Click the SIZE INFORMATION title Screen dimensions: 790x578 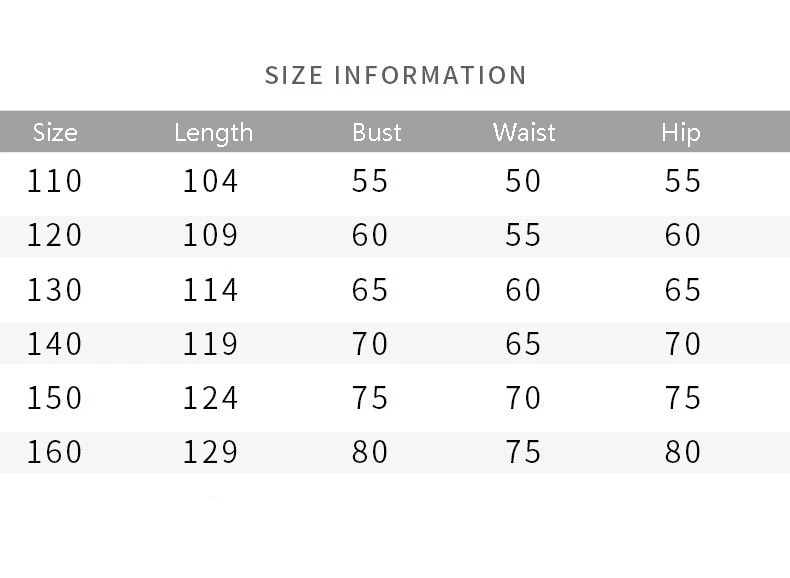coord(396,76)
